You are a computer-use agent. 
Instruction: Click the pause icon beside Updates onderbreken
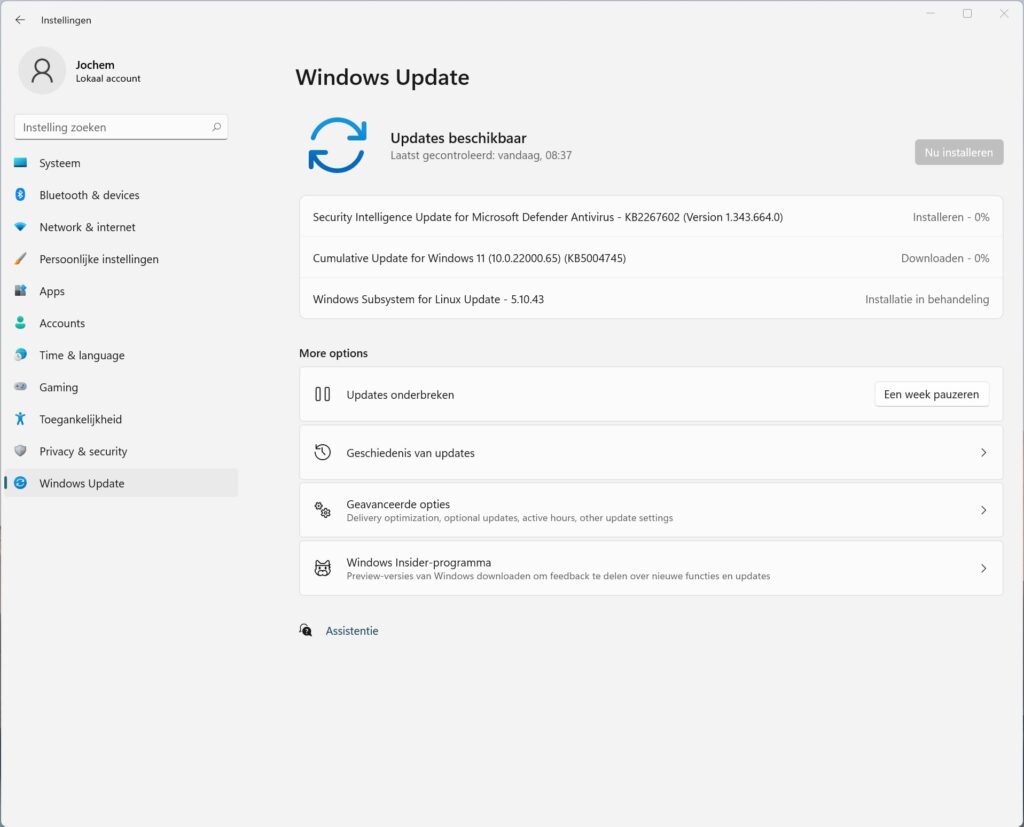click(322, 394)
